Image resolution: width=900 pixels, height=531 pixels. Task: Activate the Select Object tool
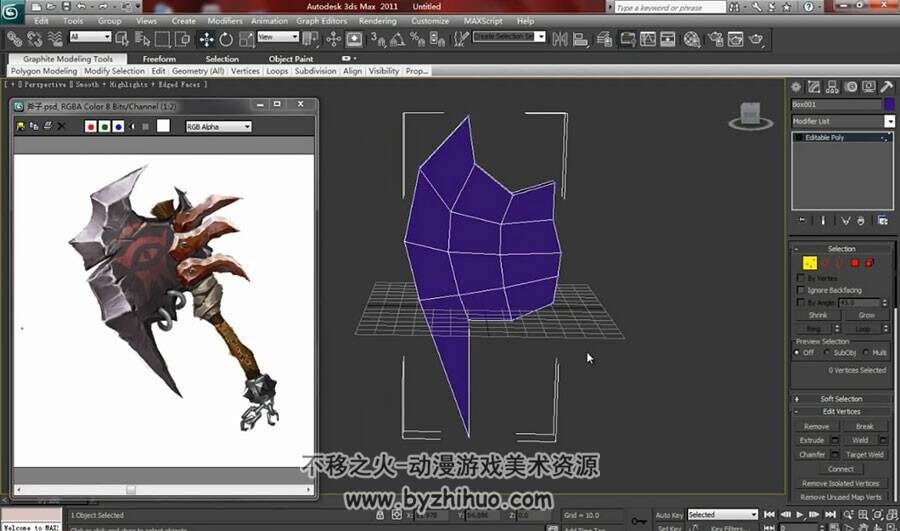[122, 39]
